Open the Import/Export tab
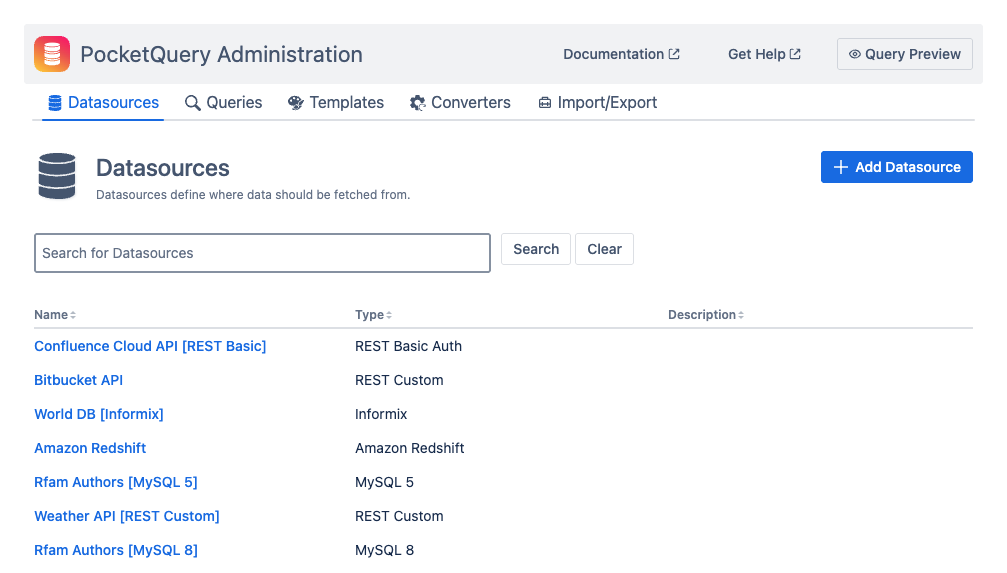 (597, 103)
